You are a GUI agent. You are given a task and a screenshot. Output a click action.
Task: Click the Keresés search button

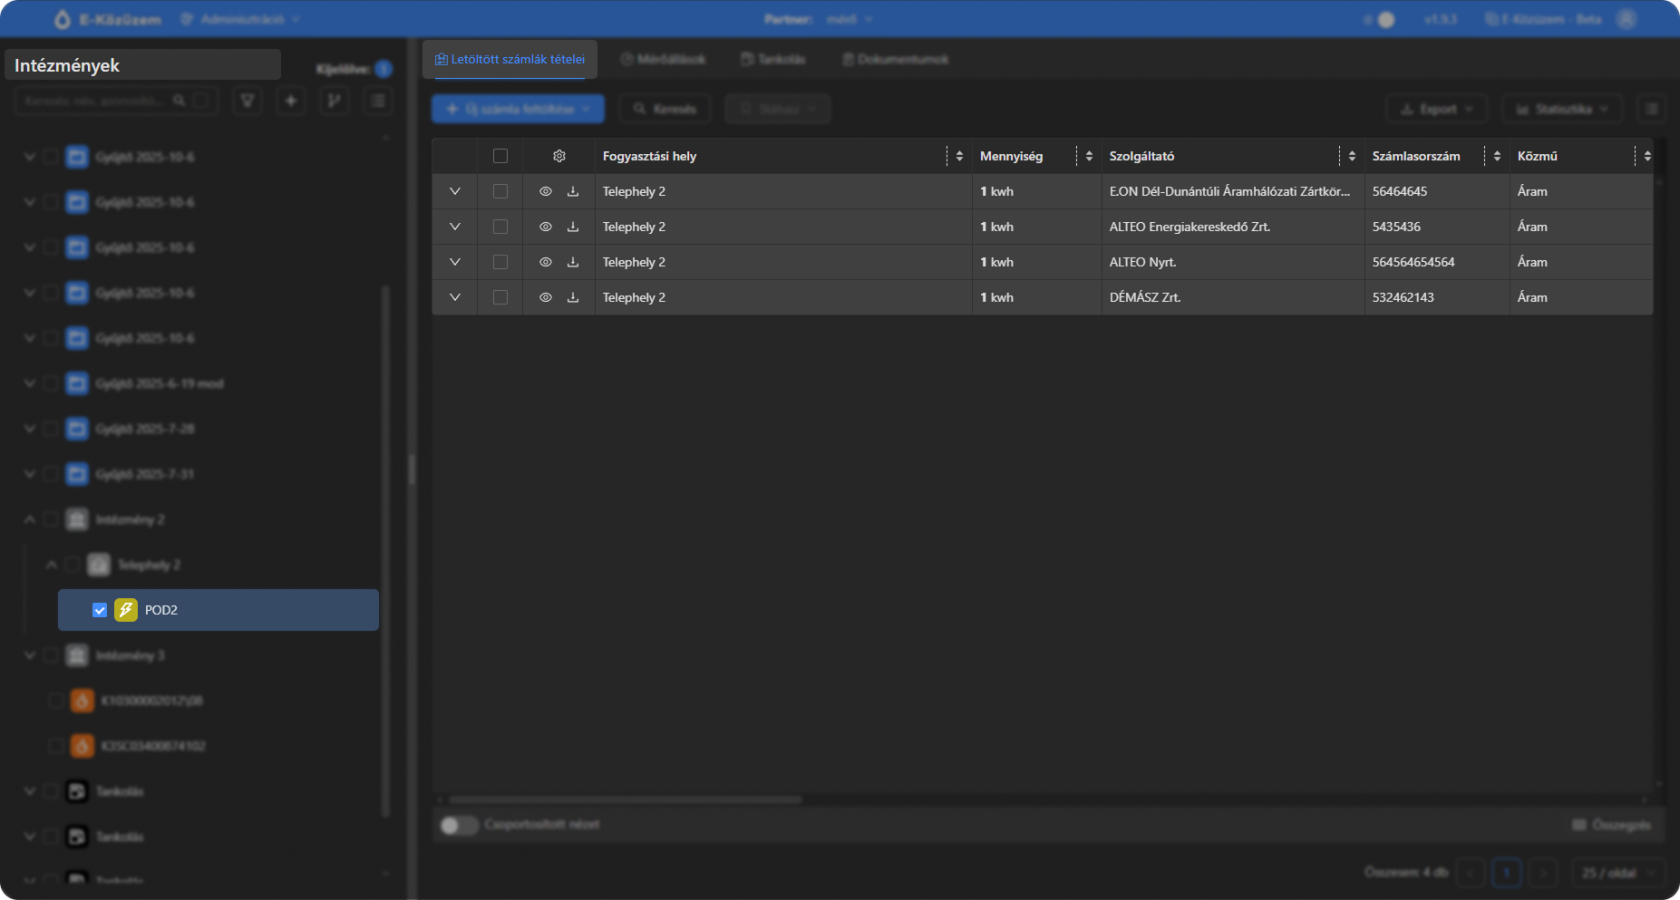pos(665,109)
